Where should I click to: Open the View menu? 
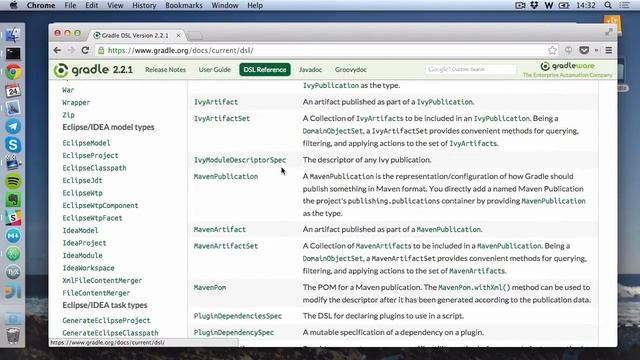click(x=115, y=5)
